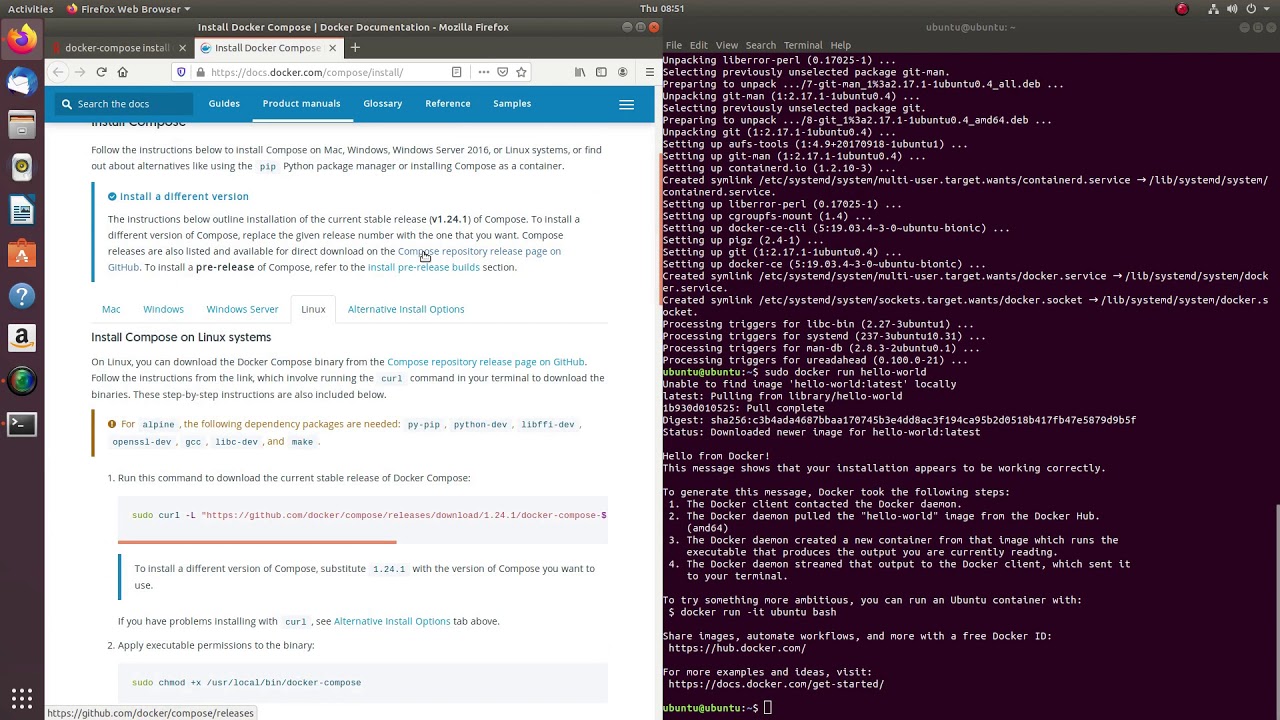Open the Files manager dock icon
1280x720 pixels.
[21, 125]
